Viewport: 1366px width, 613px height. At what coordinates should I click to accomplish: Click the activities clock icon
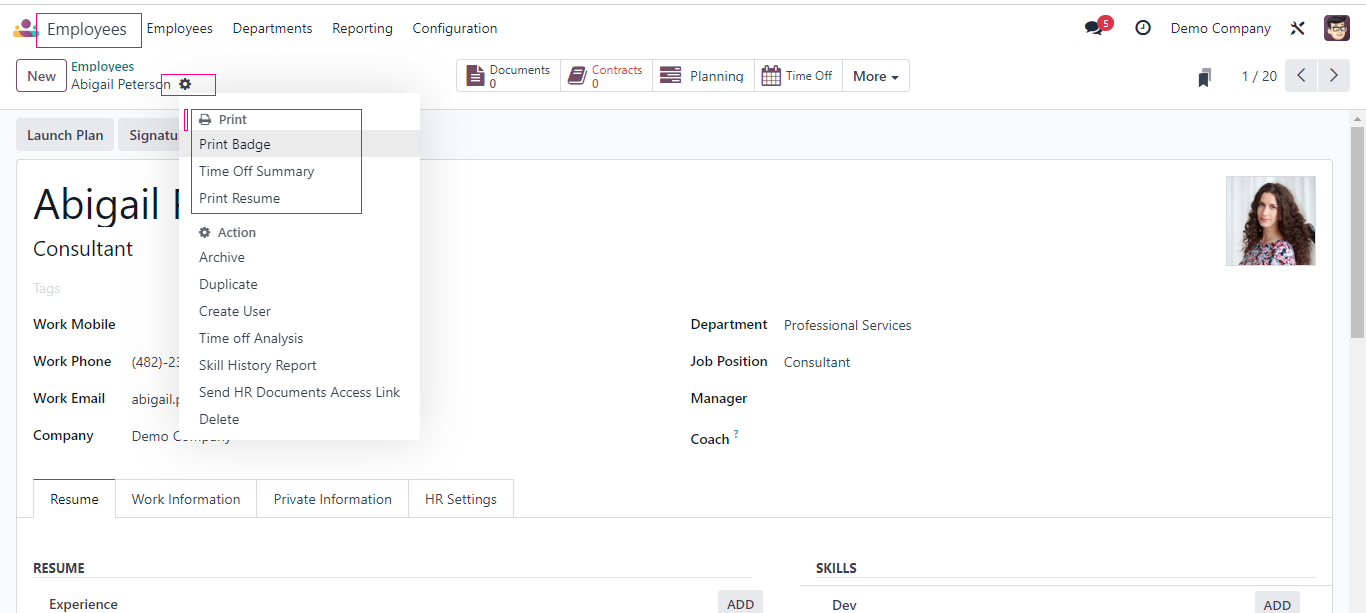[x=1143, y=28]
